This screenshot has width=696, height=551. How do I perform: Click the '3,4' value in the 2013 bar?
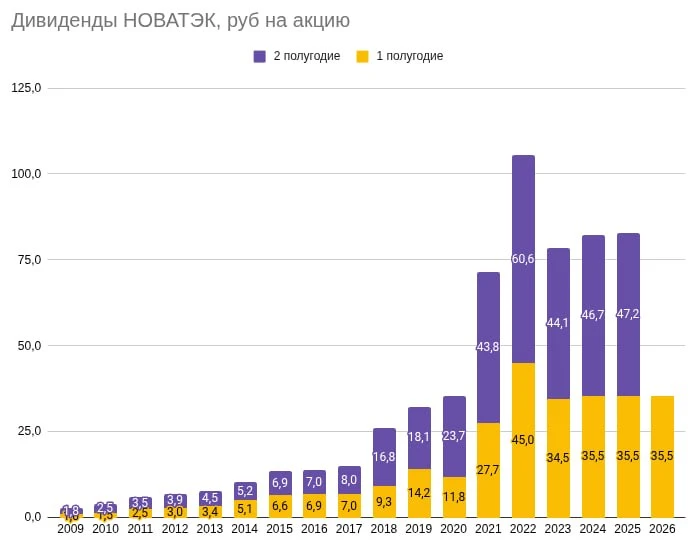(x=210, y=511)
